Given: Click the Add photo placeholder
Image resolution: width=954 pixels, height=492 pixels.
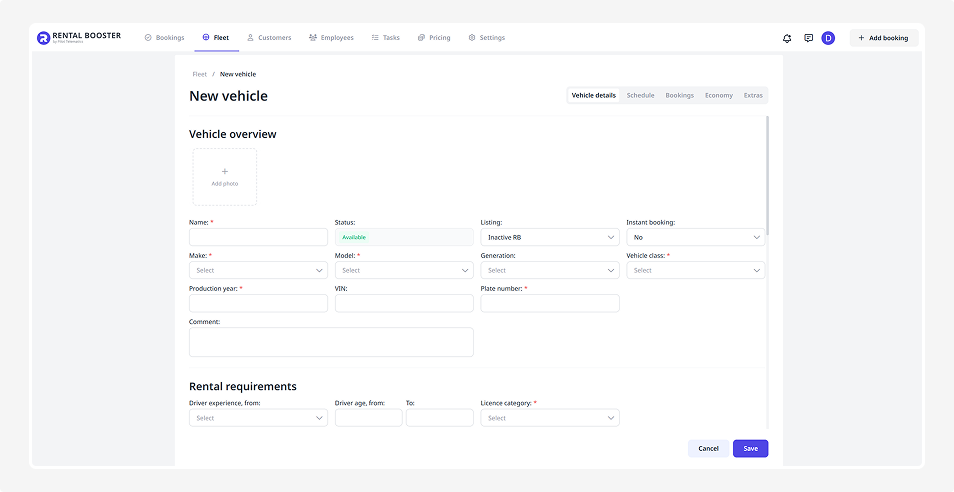Looking at the screenshot, I should coord(224,177).
